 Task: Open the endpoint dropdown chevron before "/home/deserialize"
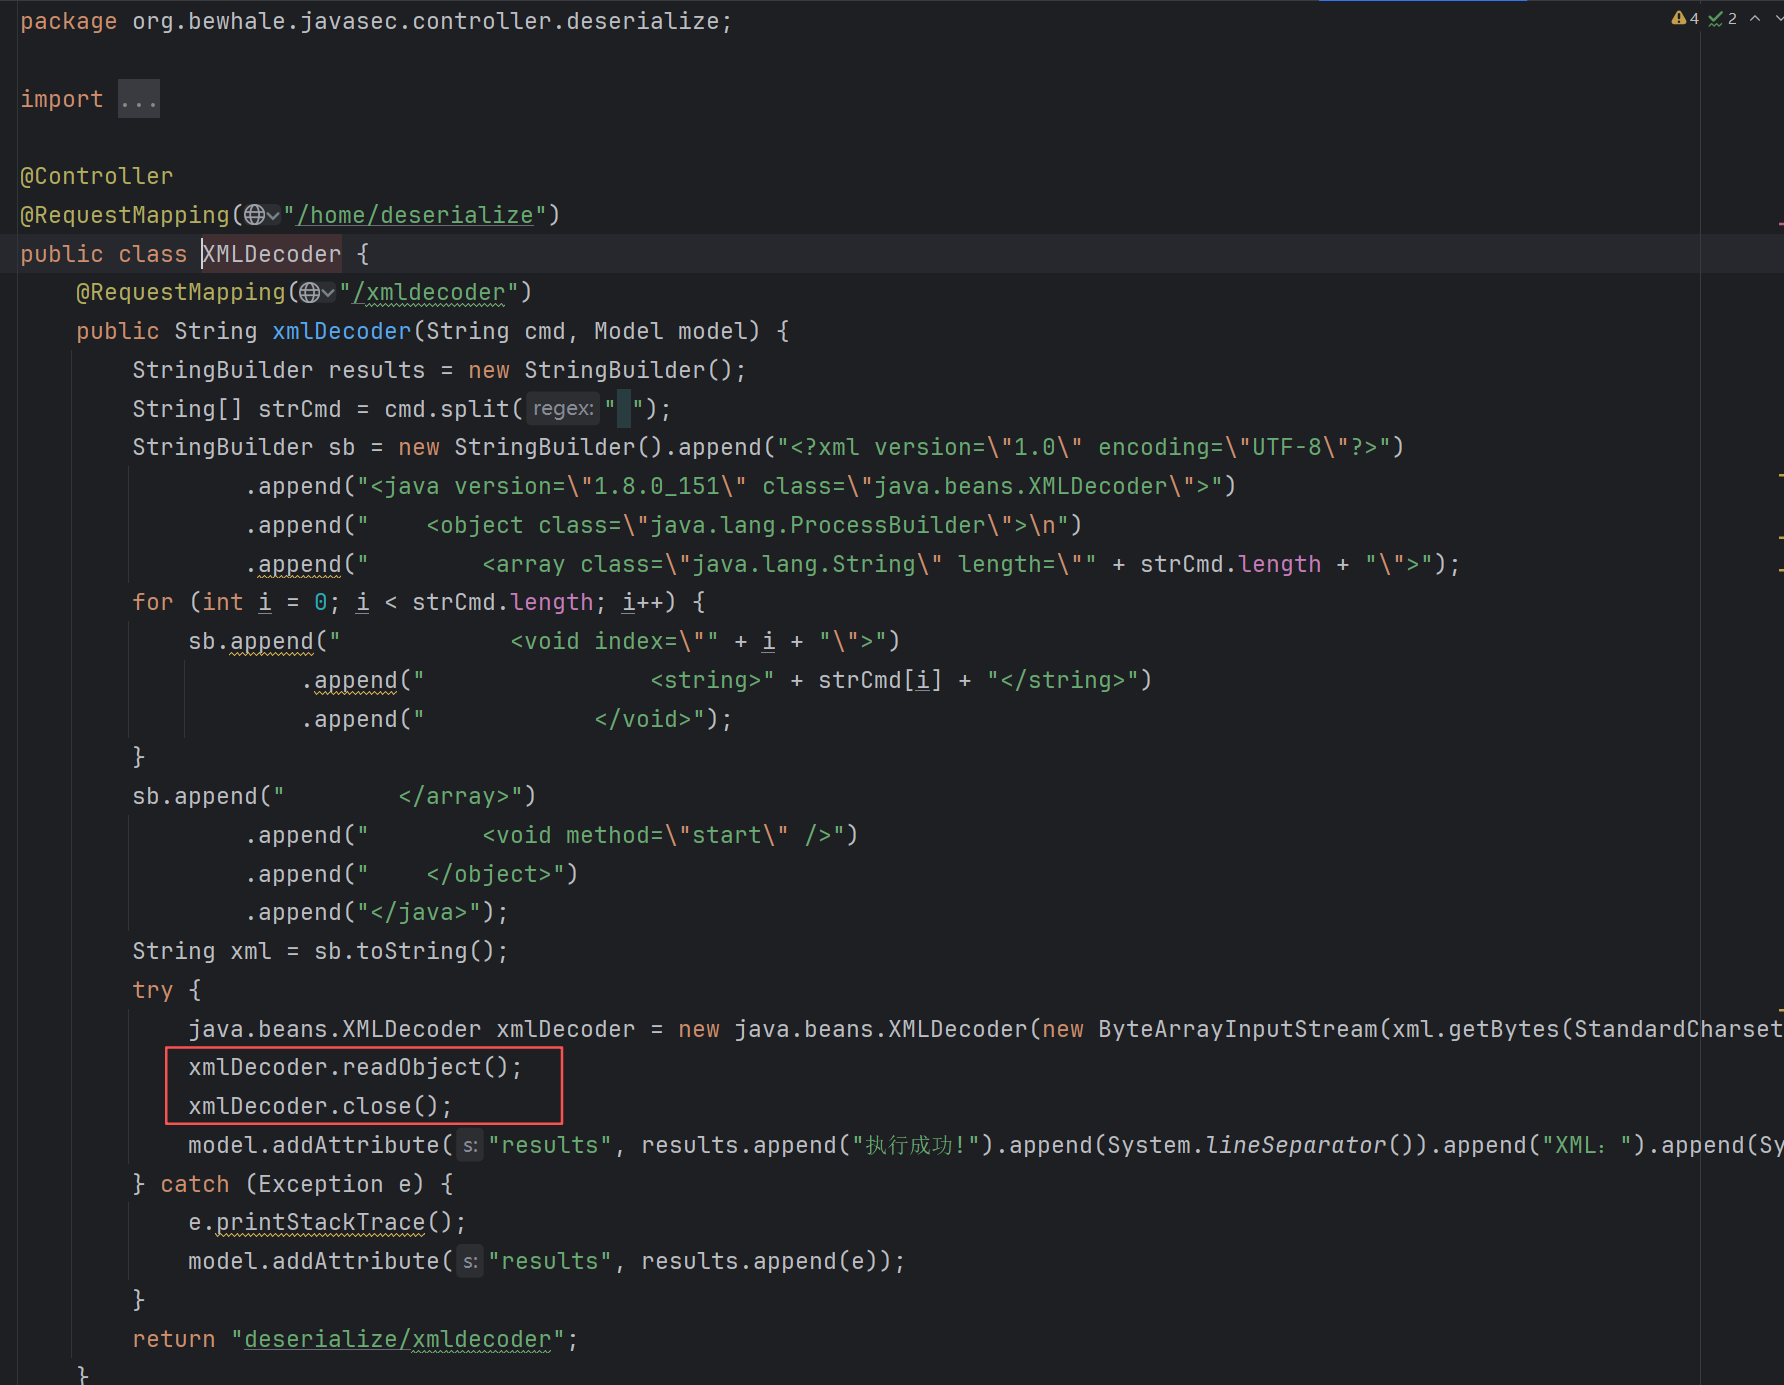(273, 216)
